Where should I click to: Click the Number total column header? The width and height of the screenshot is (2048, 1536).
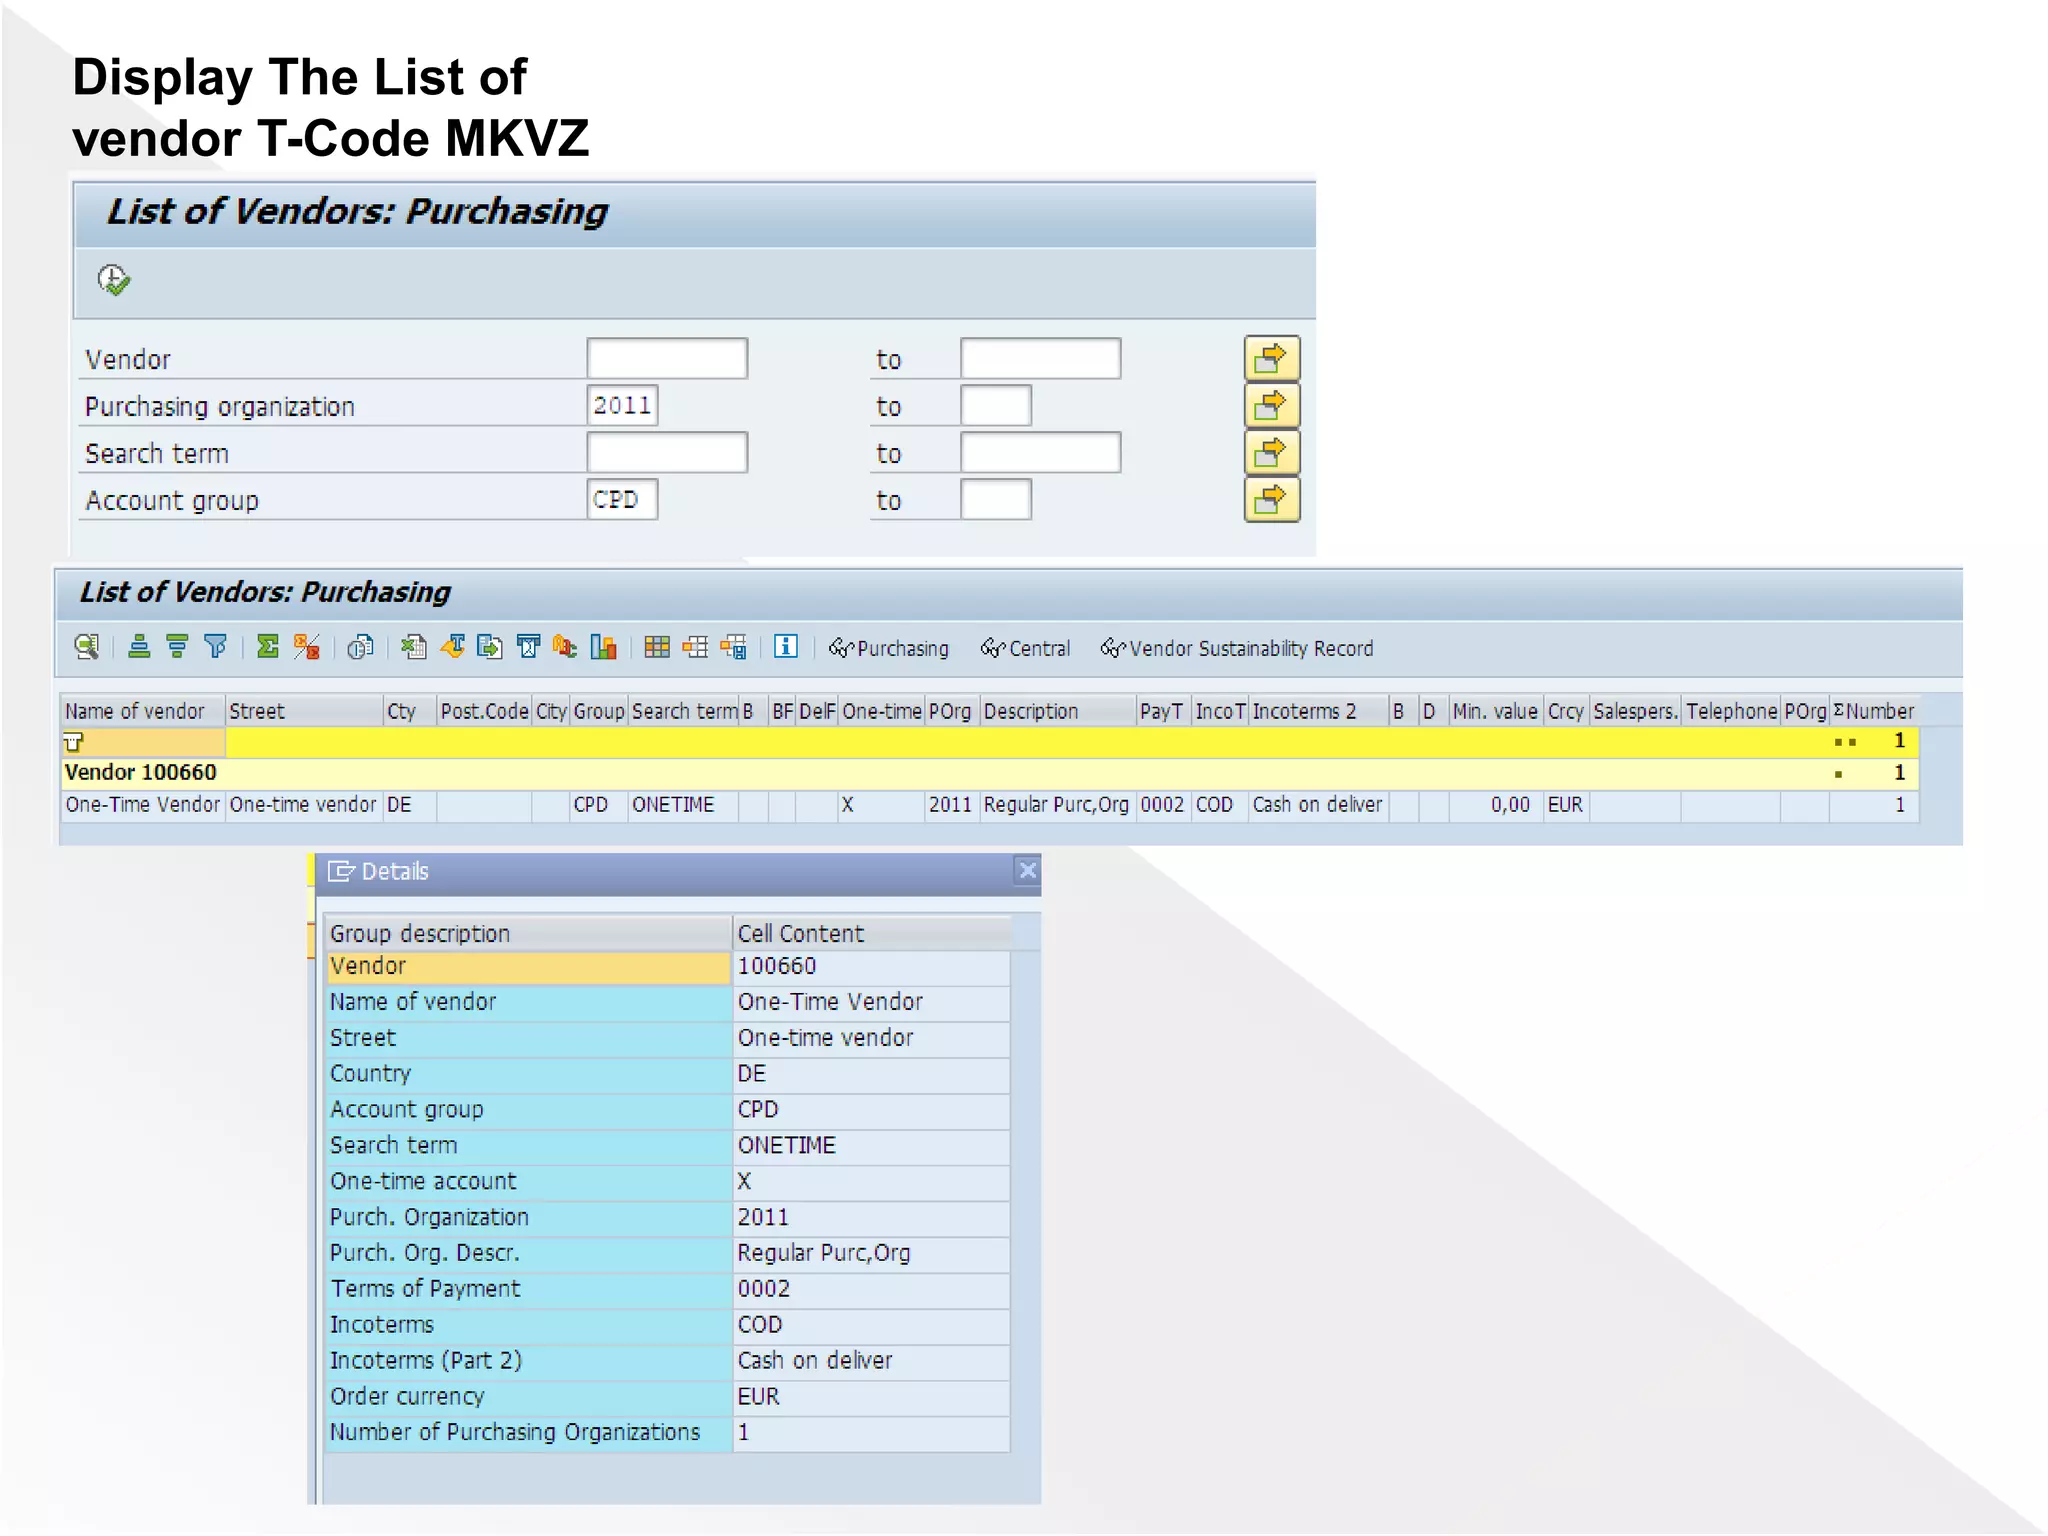tap(1874, 711)
